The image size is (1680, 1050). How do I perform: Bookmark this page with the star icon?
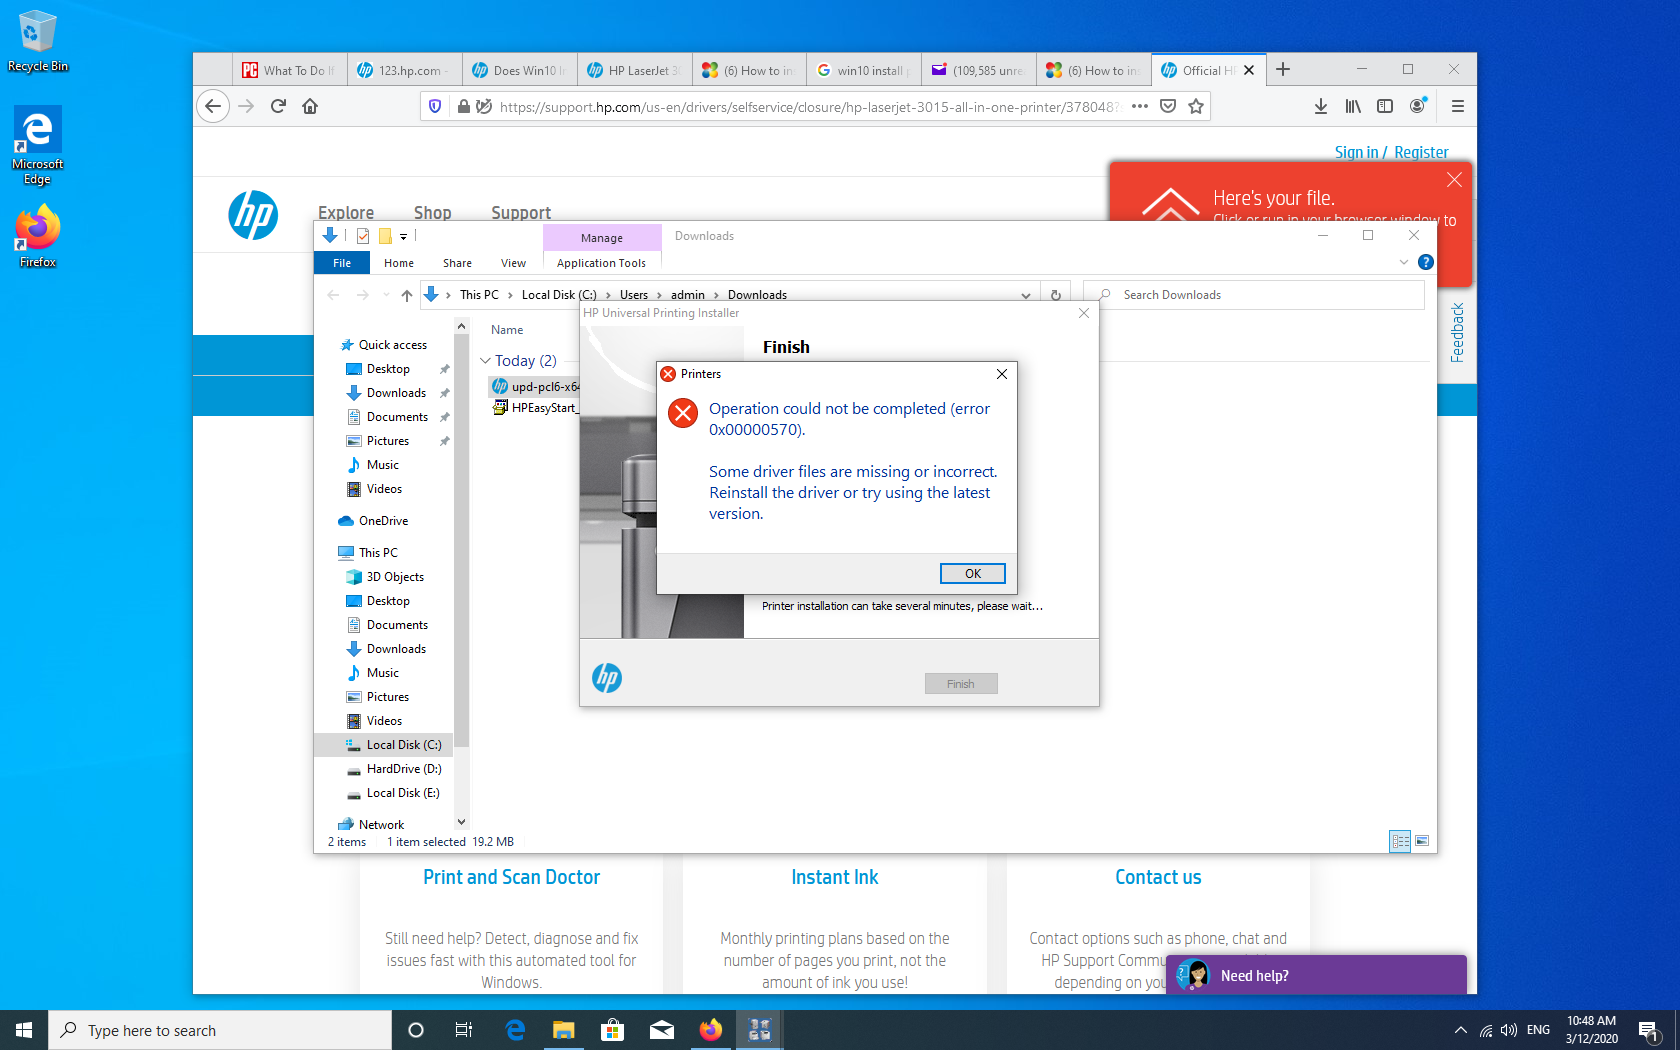(x=1196, y=106)
